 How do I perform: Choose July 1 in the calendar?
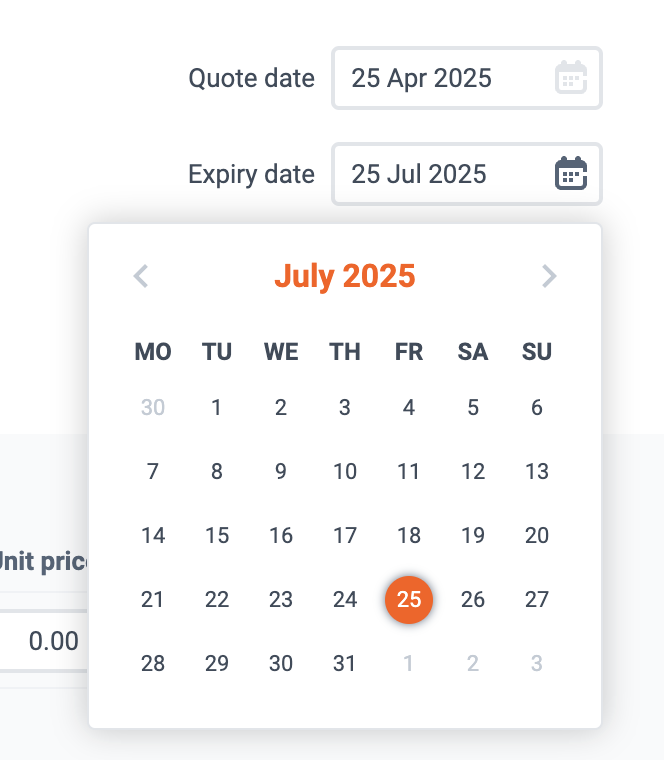[x=217, y=408]
